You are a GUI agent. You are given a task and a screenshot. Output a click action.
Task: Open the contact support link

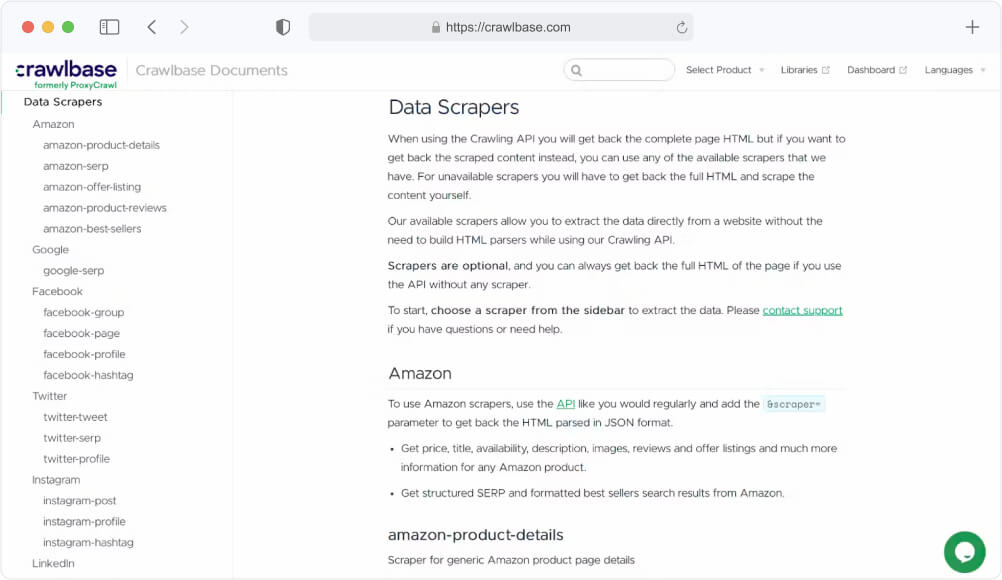coord(802,310)
